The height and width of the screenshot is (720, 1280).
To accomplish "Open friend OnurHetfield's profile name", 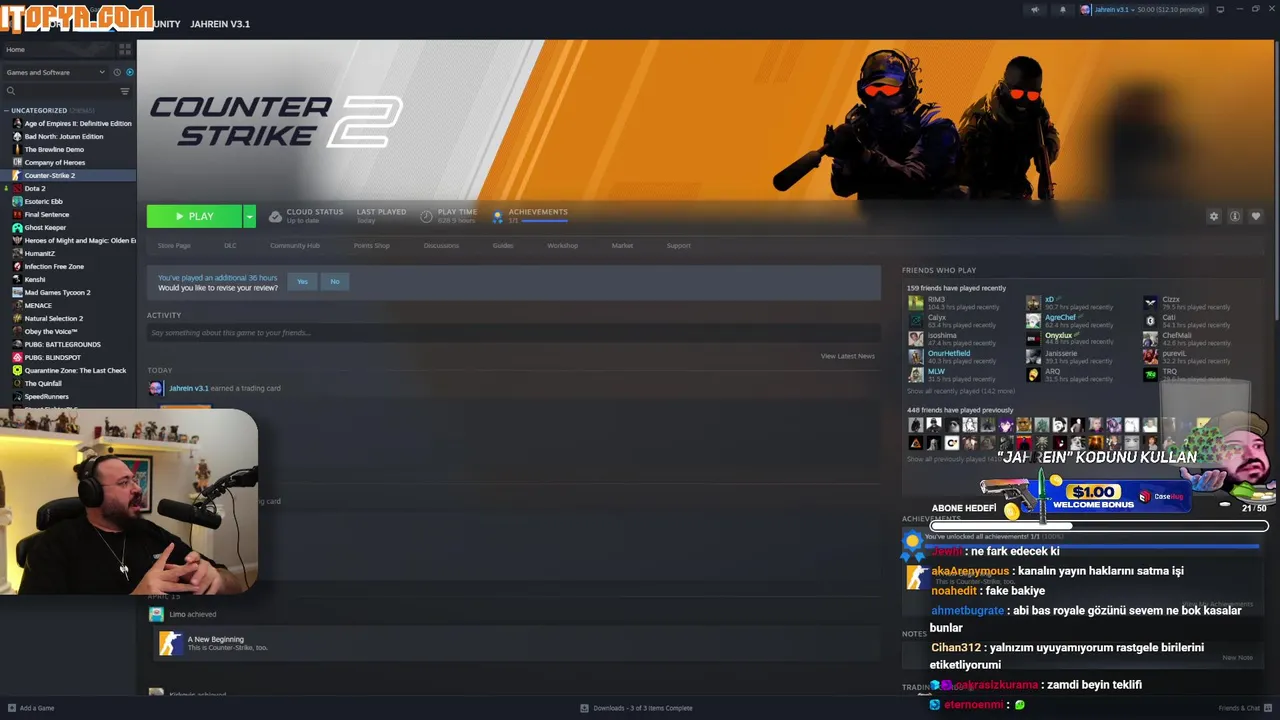I will pyautogui.click(x=949, y=353).
